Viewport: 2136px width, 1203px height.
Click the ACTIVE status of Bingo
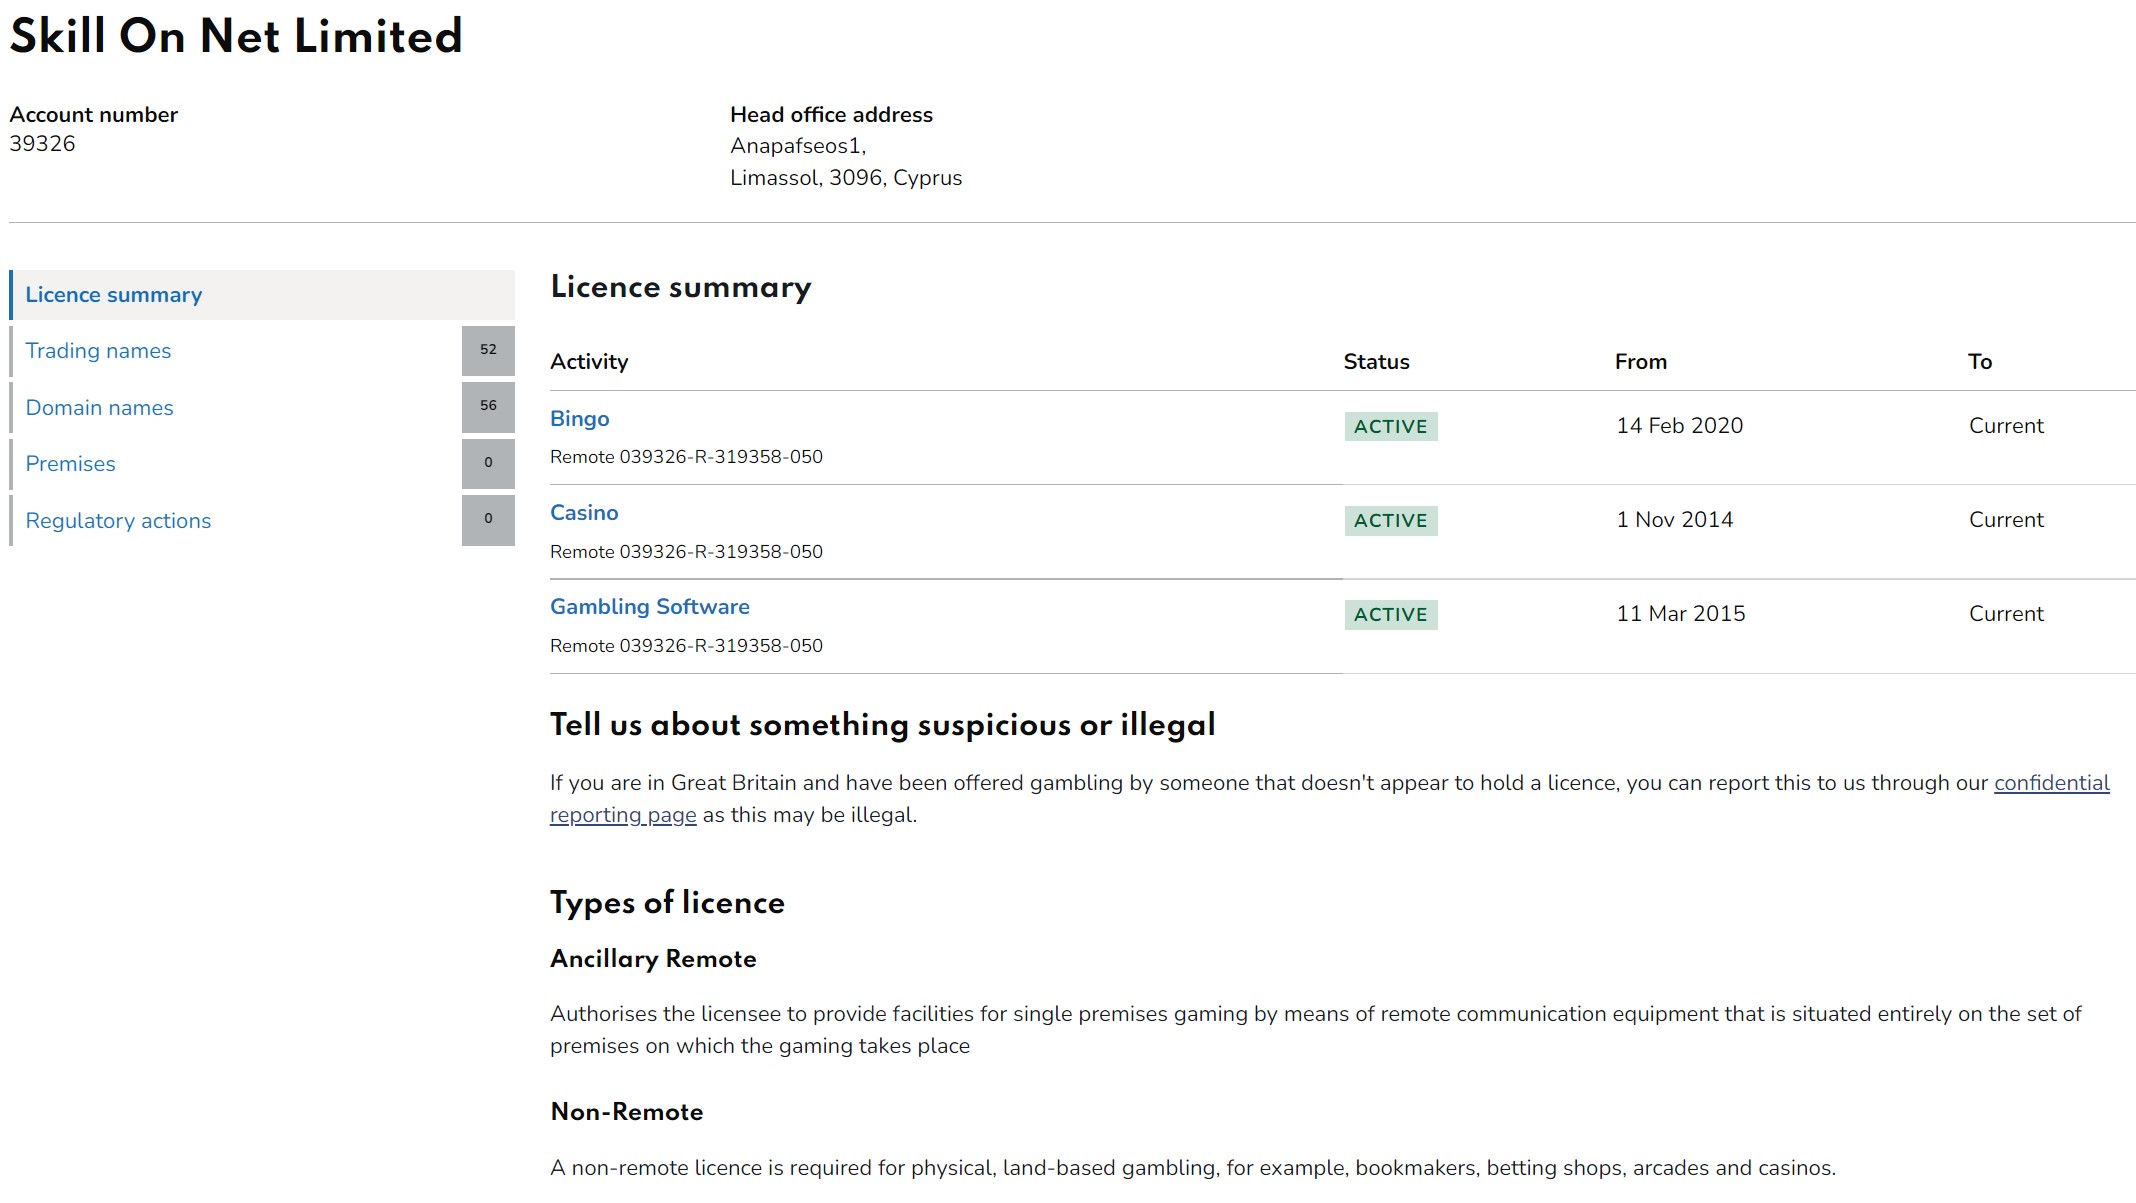(1391, 427)
